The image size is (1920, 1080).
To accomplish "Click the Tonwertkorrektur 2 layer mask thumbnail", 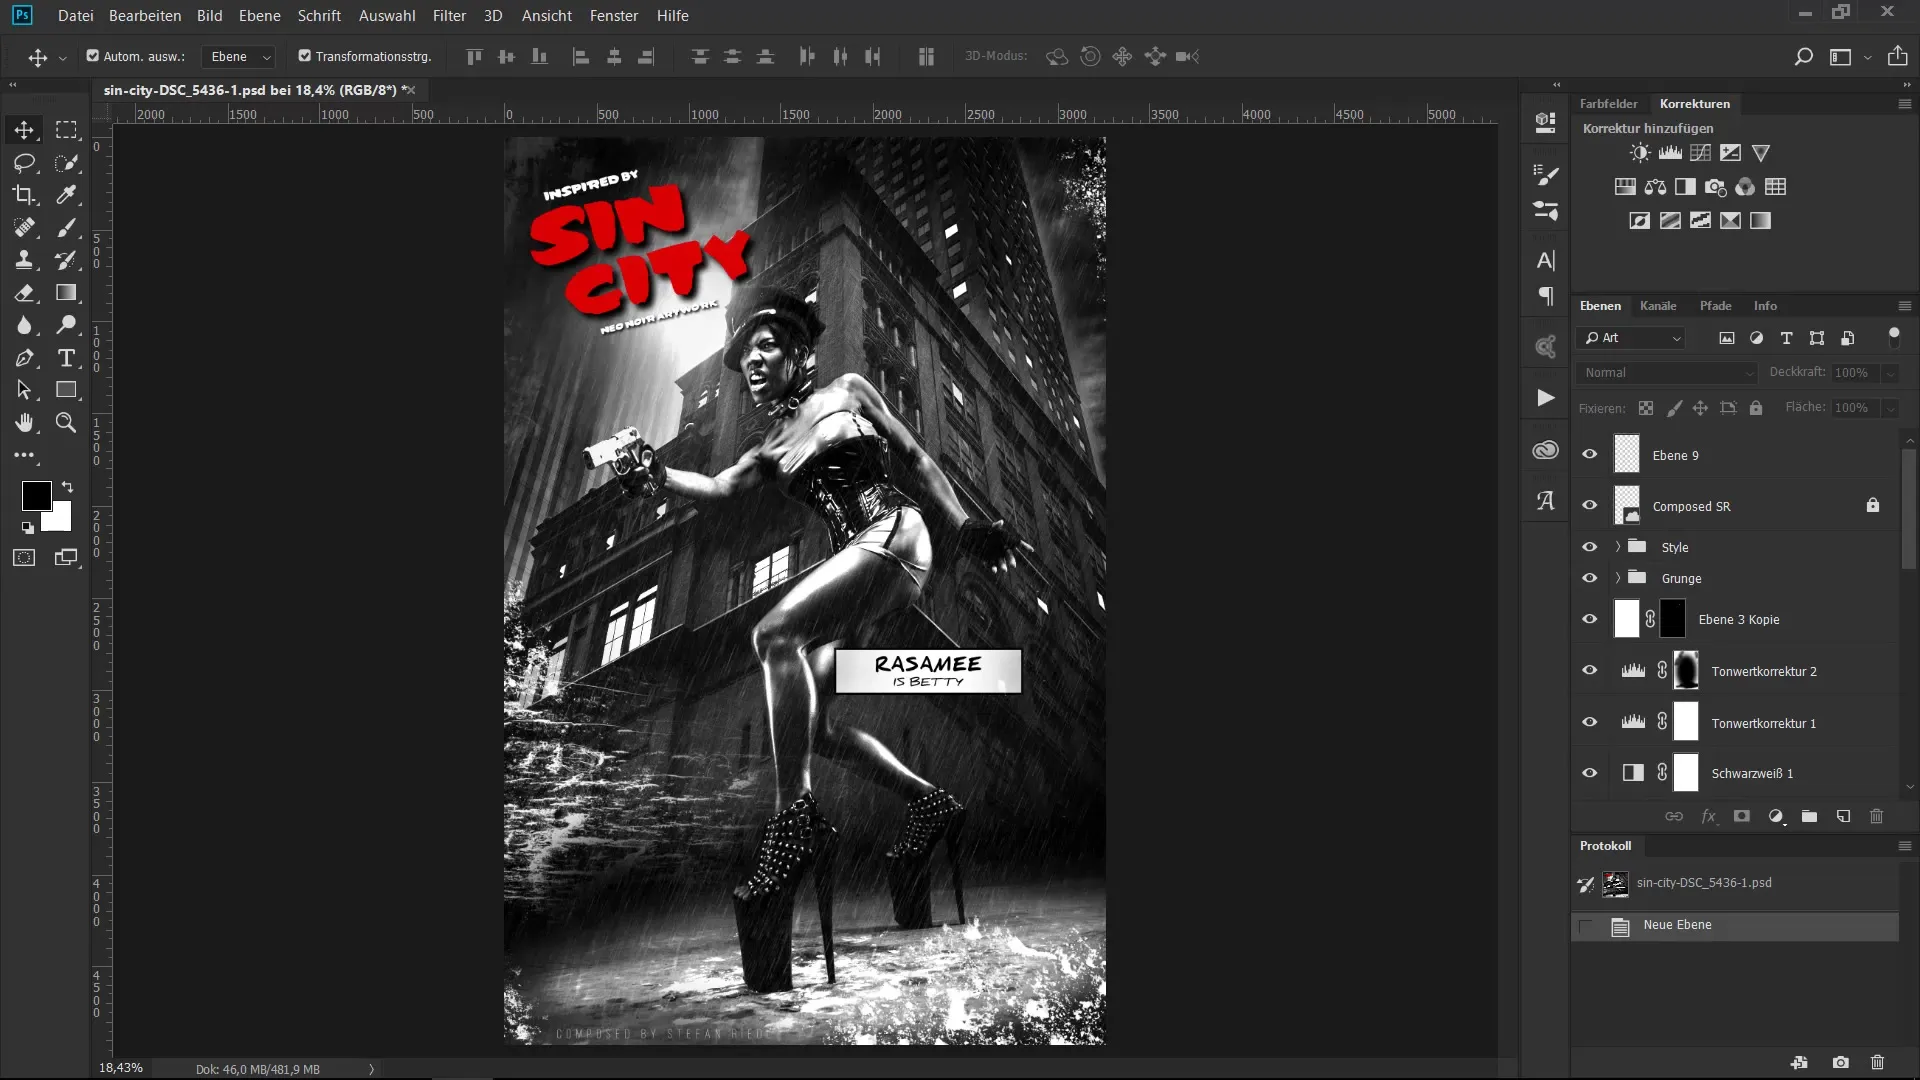I will pos(1686,671).
